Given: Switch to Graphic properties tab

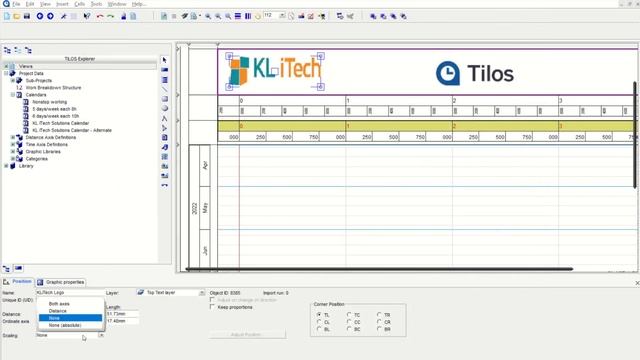Looking at the screenshot, I should coord(61,282).
